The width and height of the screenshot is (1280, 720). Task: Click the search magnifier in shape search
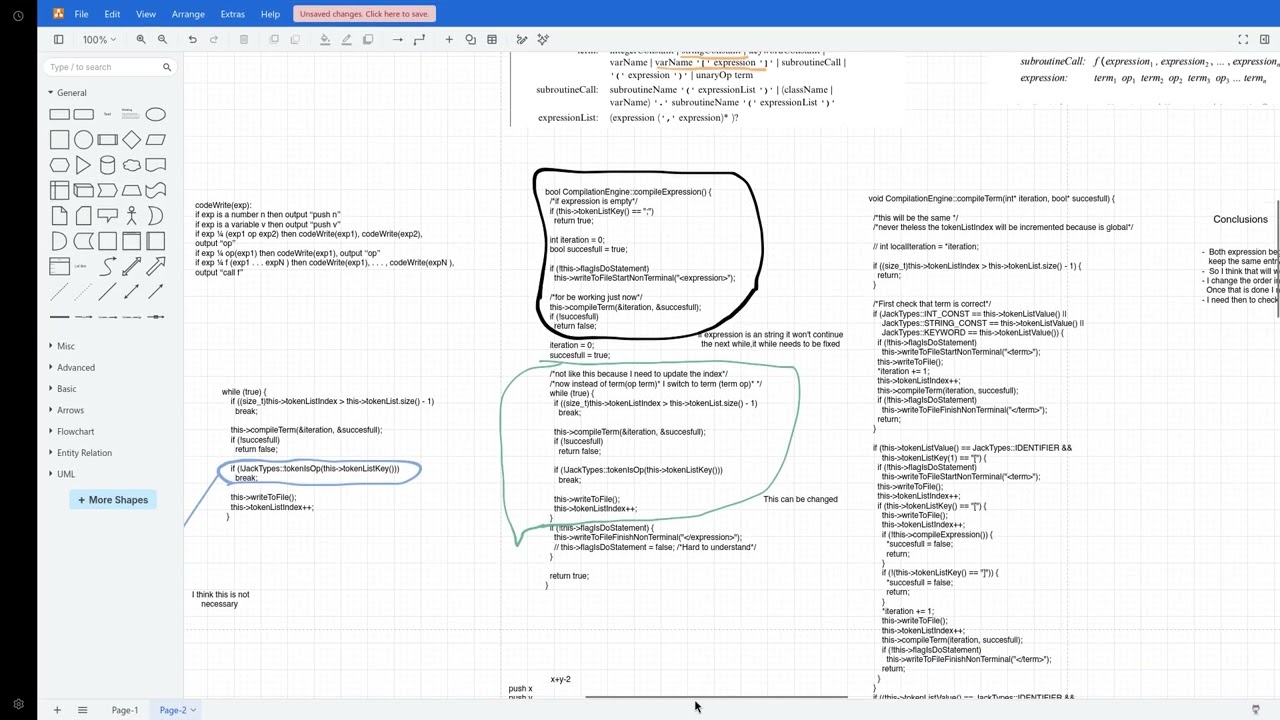pos(167,67)
